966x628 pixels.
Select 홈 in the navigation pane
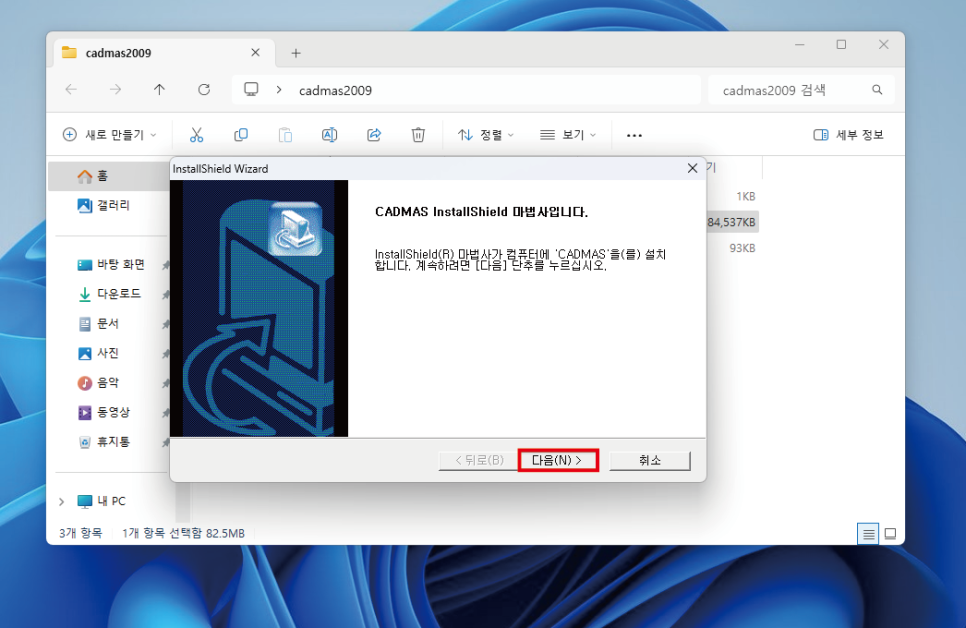coord(108,176)
